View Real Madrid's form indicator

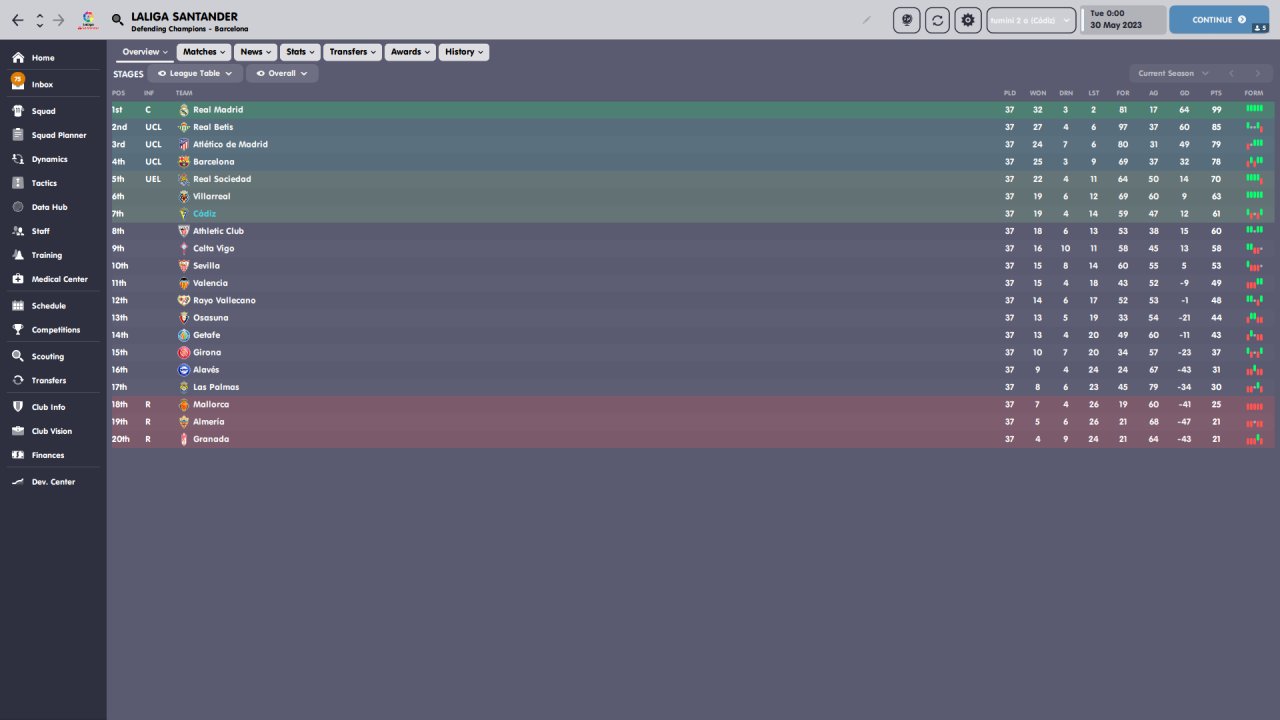pos(1254,109)
